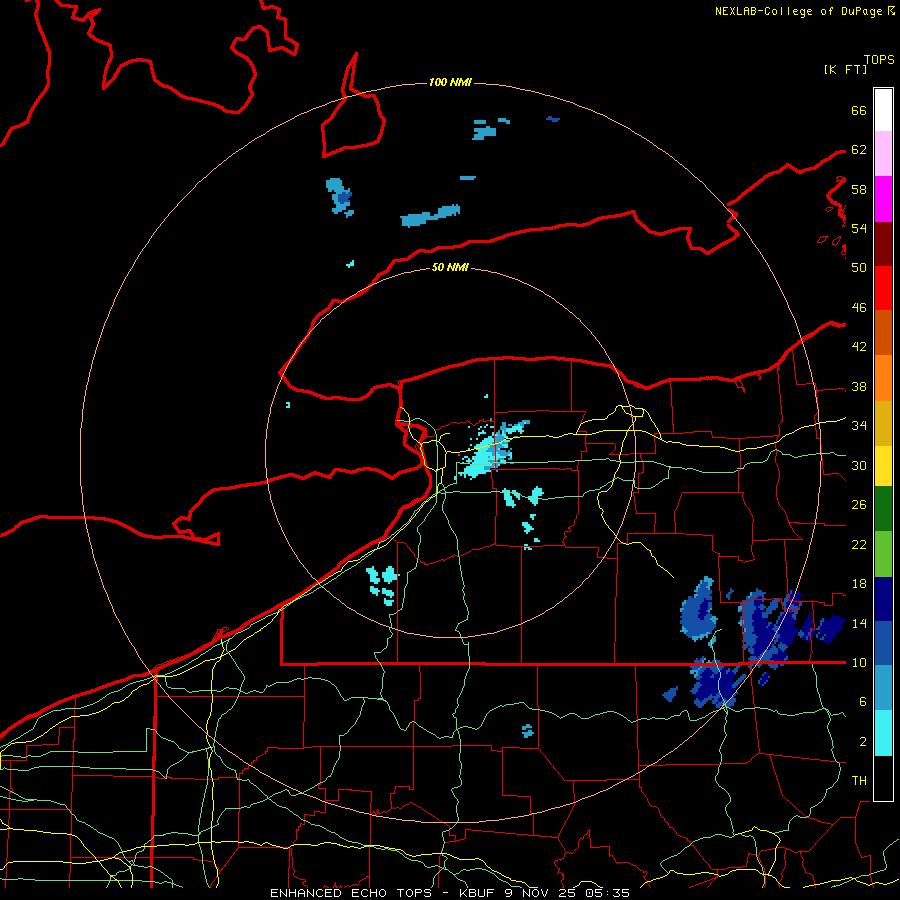900x900 pixels.
Task: Click the light orange legend swatch
Action: [883, 378]
